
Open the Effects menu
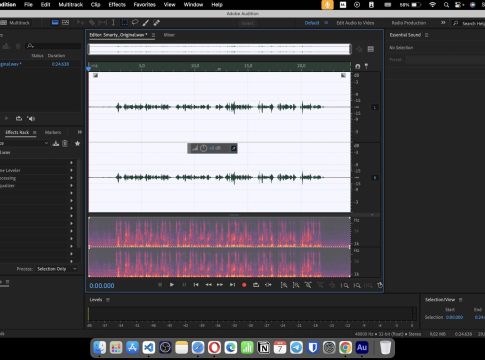point(117,5)
